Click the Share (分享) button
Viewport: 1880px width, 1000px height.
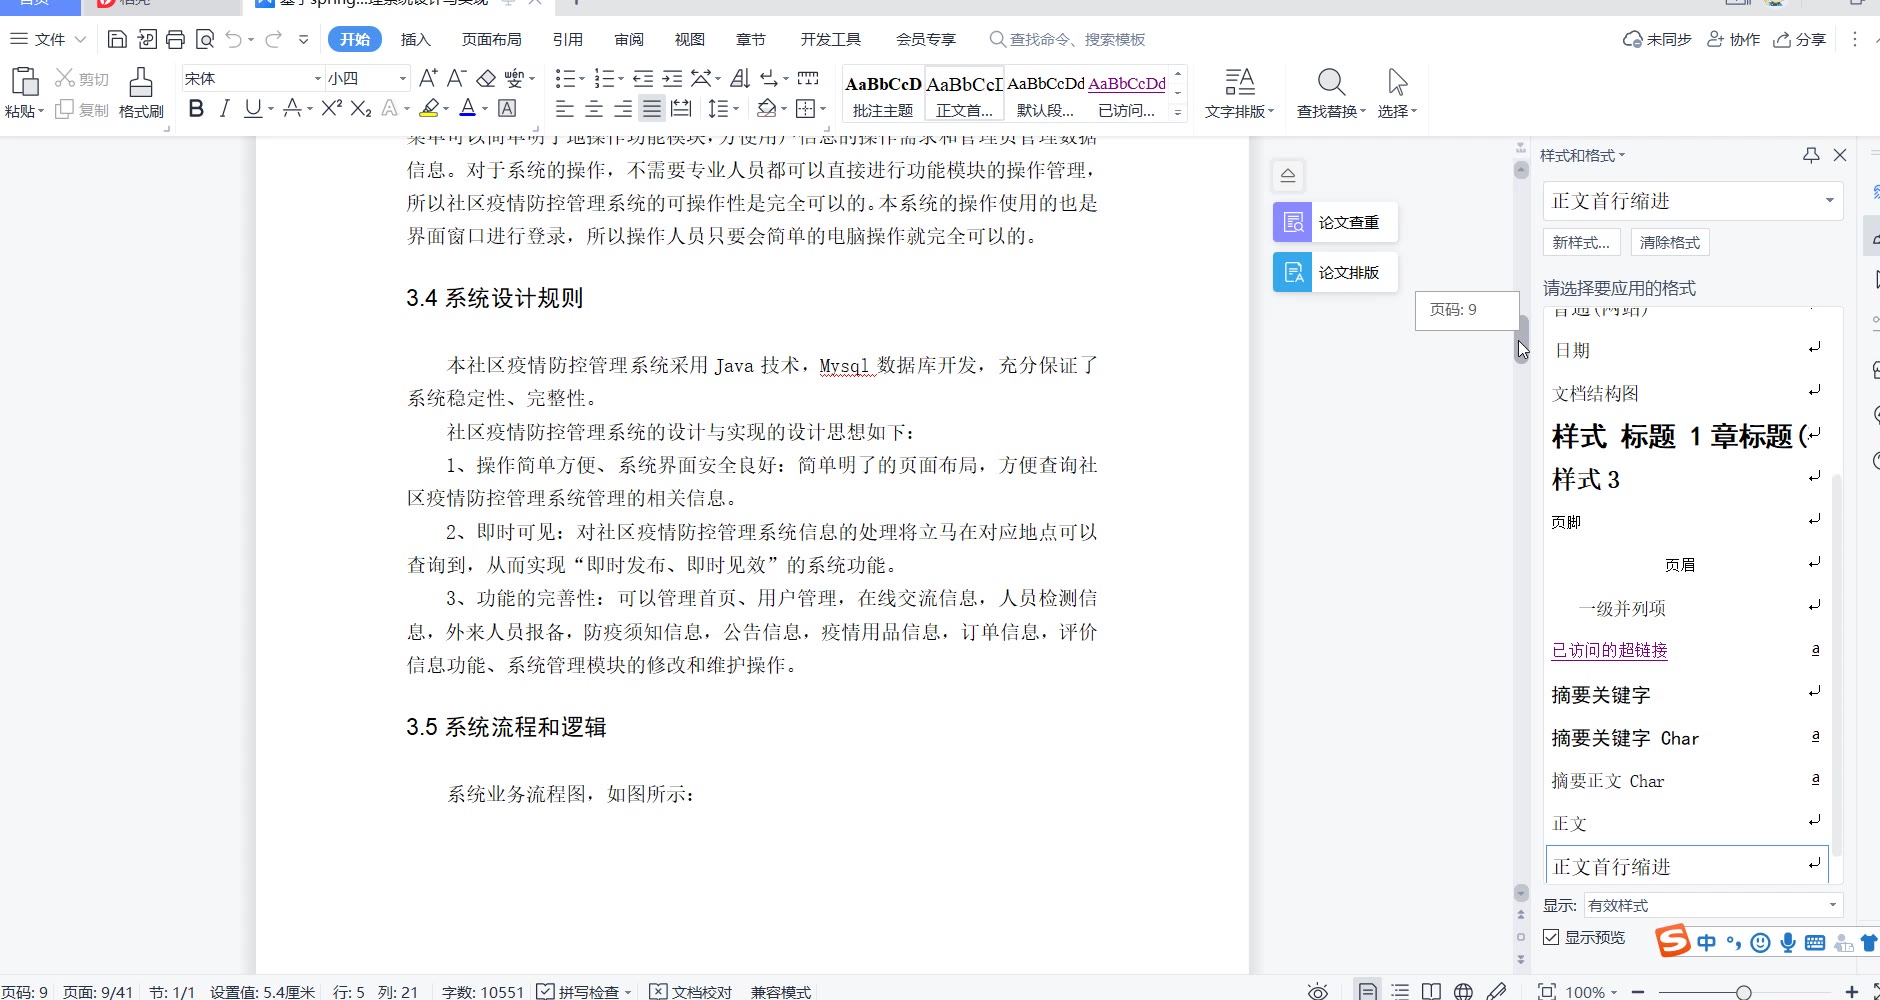pyautogui.click(x=1800, y=39)
